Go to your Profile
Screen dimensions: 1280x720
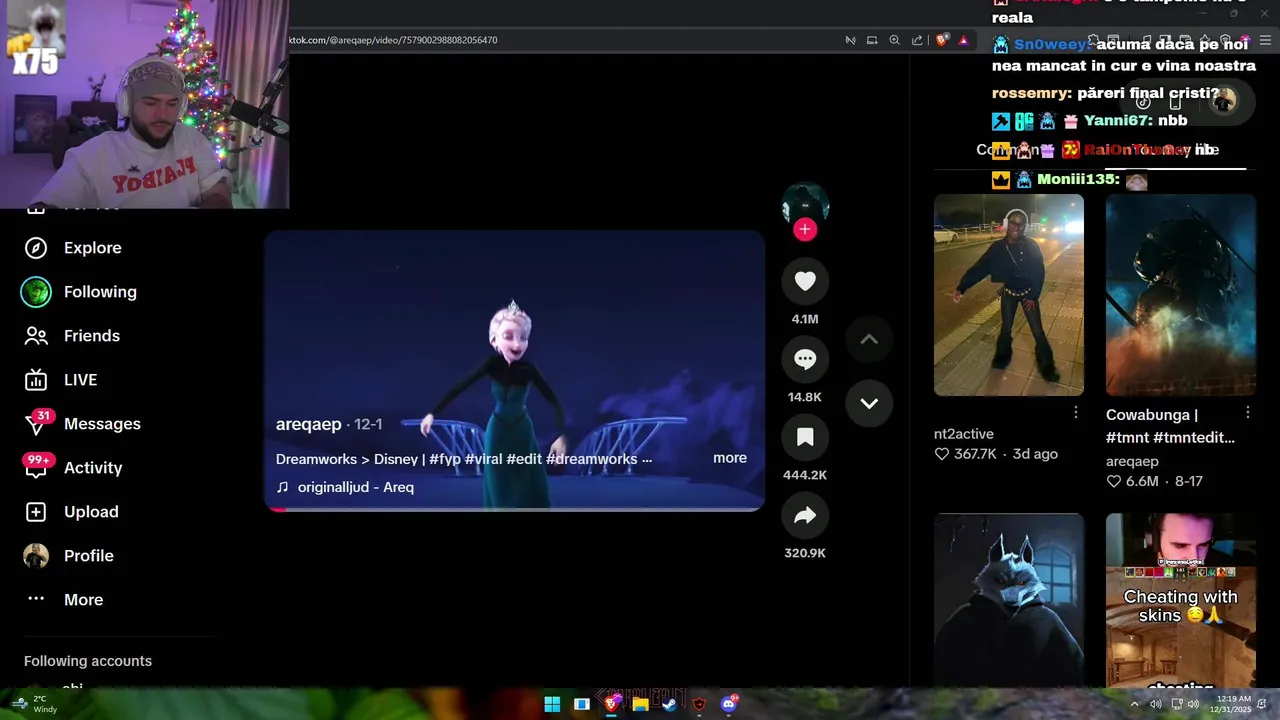[68, 556]
